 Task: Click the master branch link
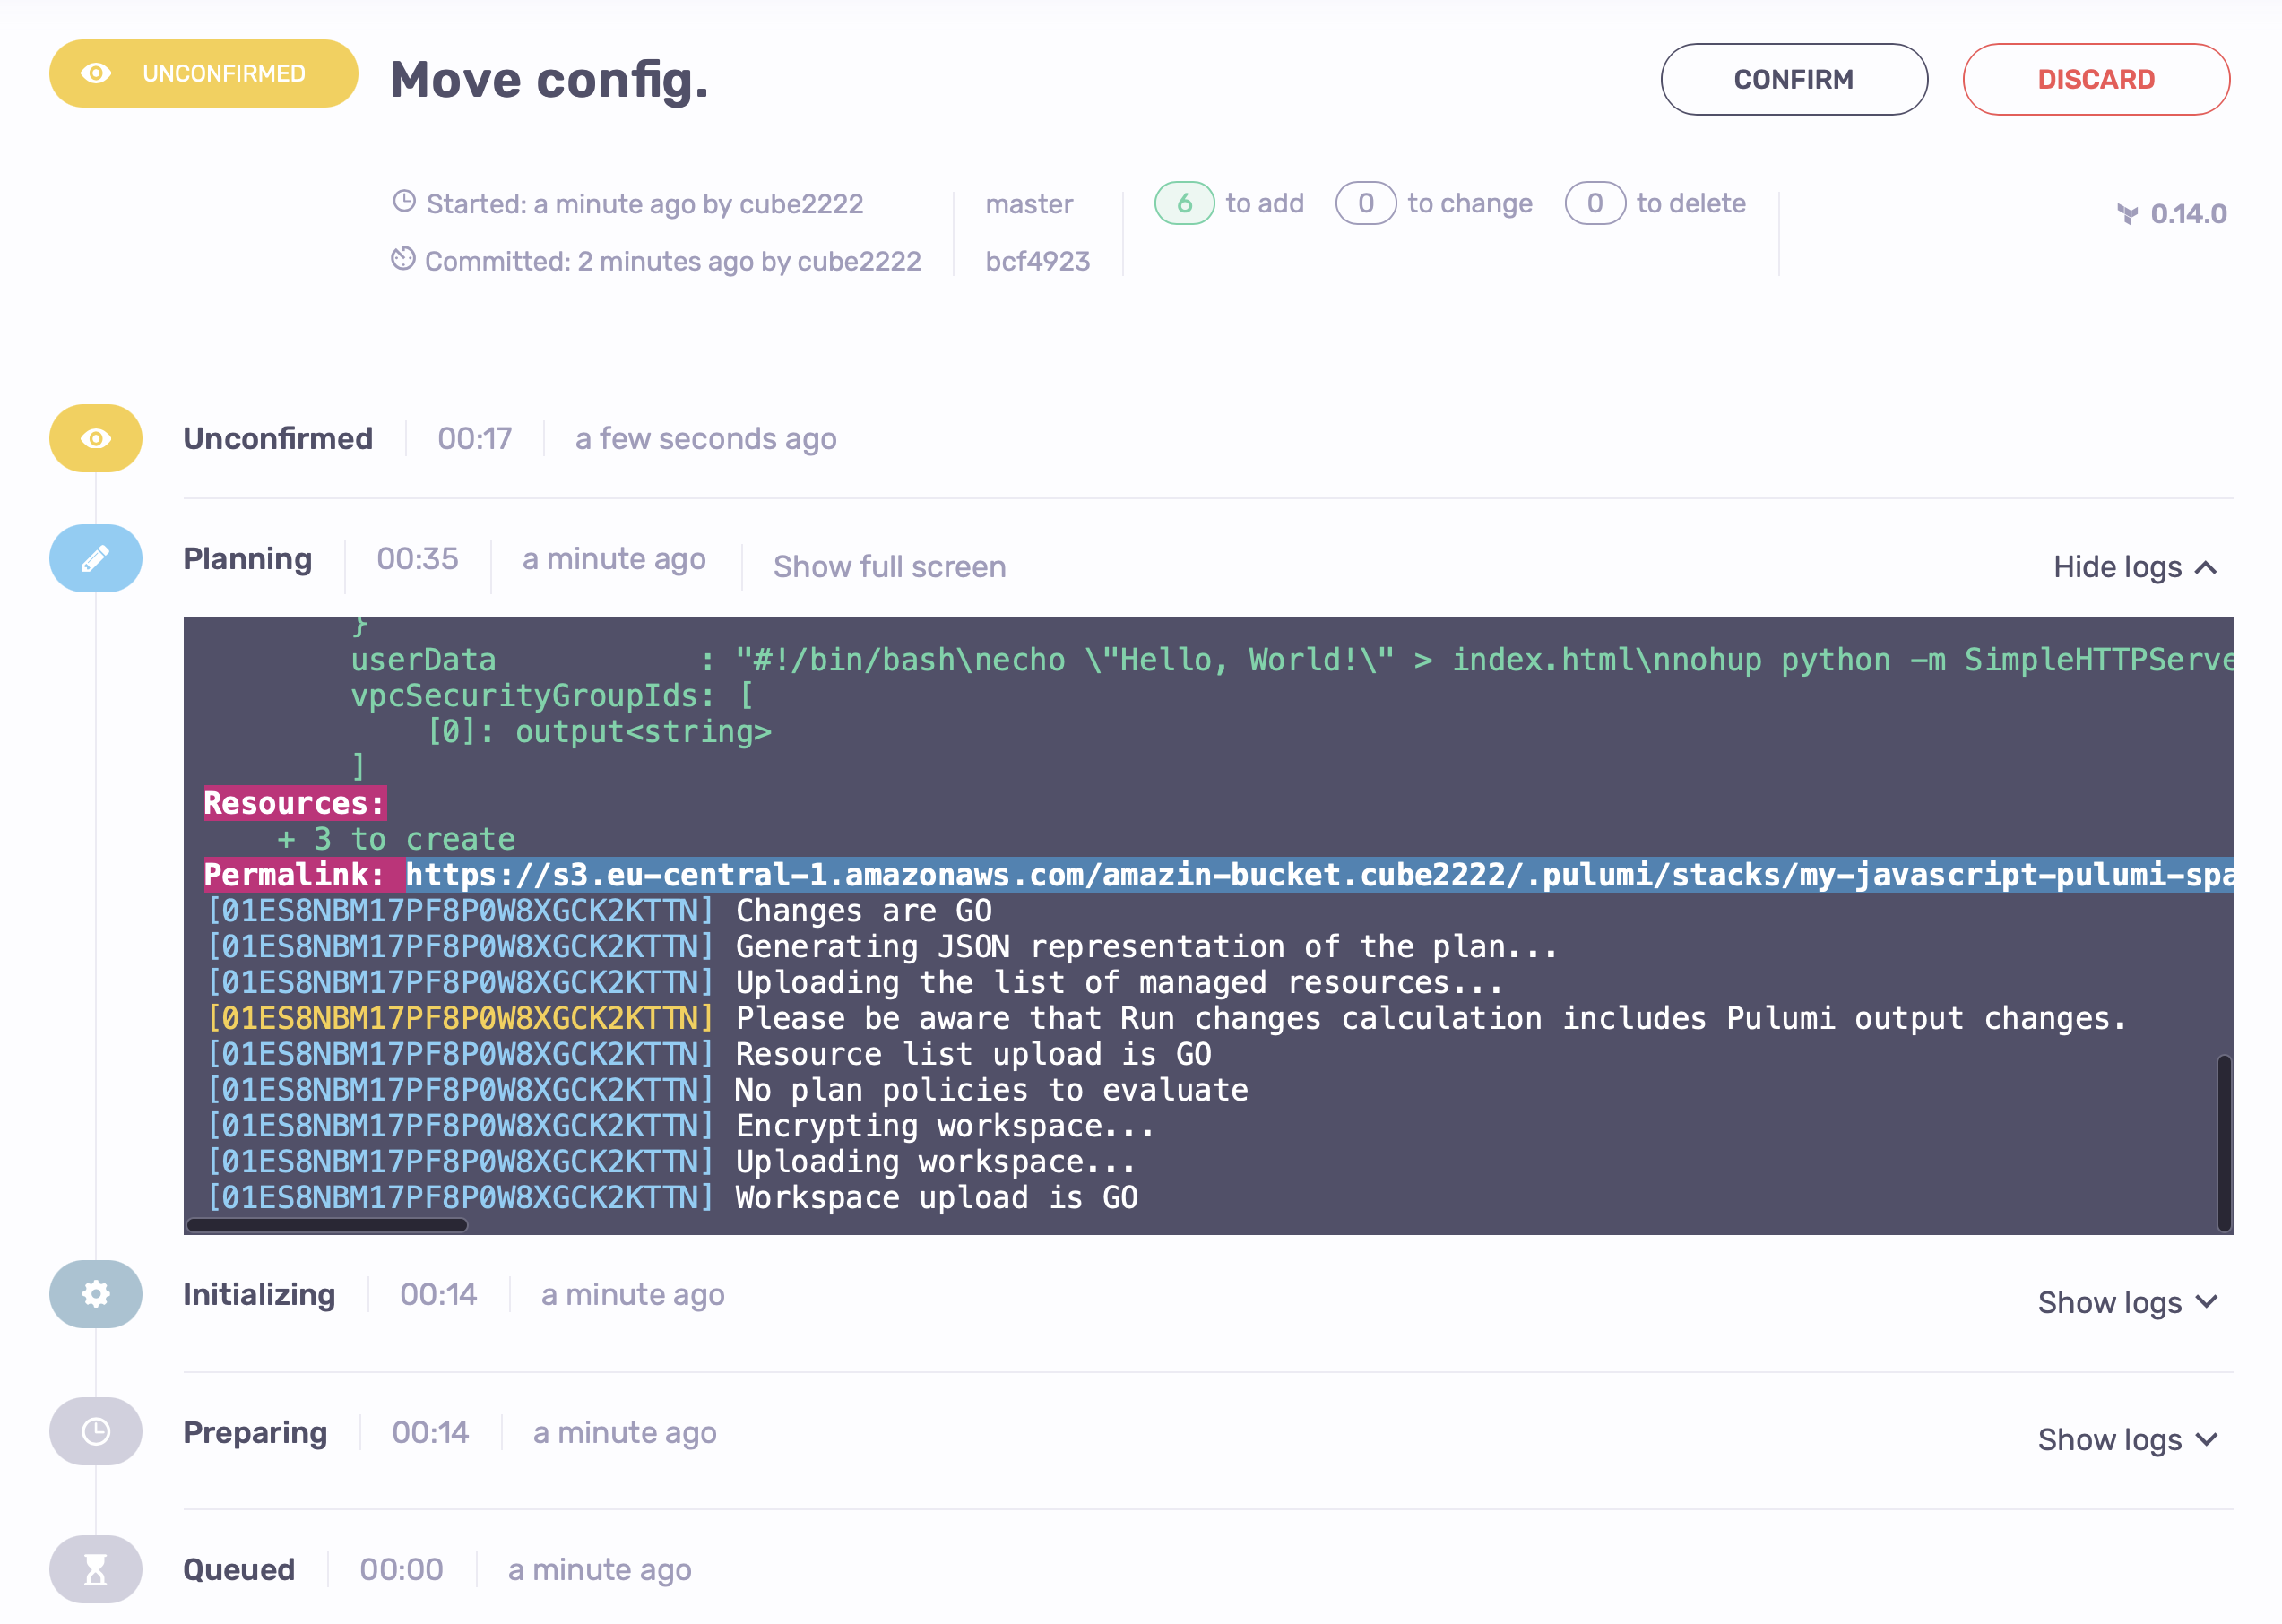click(1028, 204)
